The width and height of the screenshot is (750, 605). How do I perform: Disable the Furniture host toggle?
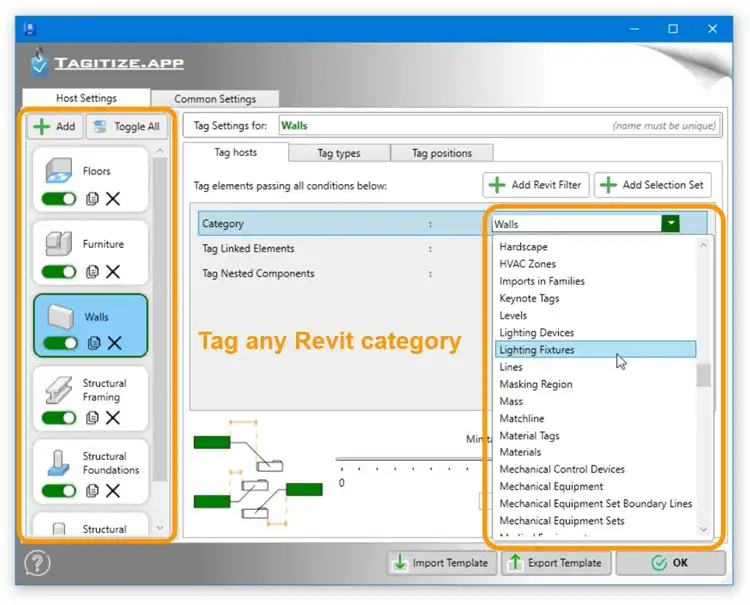59,272
